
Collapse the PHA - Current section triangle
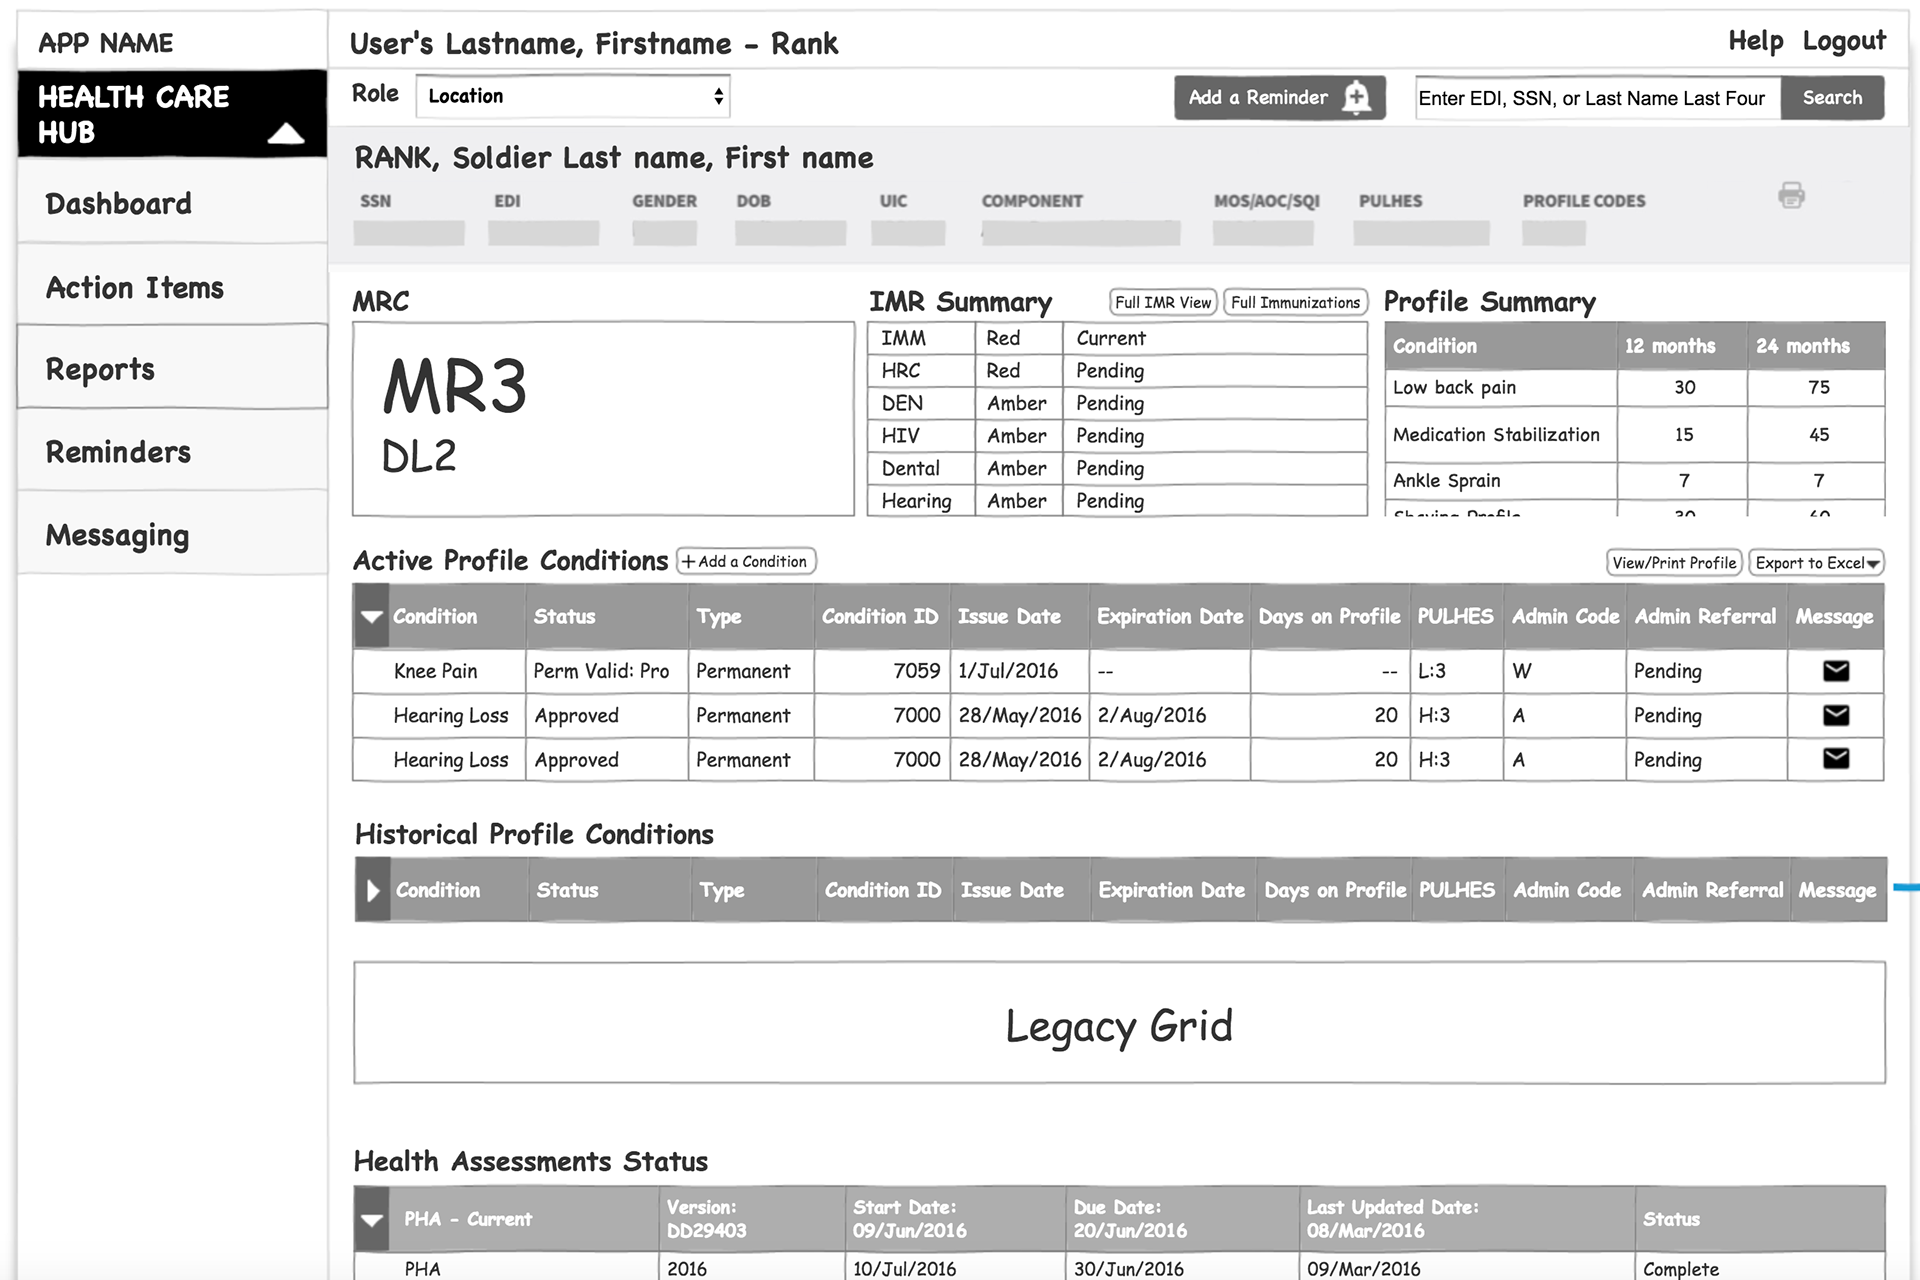(372, 1219)
